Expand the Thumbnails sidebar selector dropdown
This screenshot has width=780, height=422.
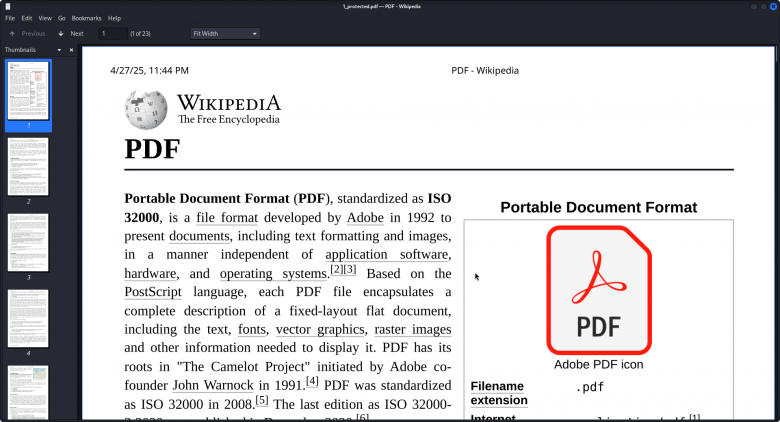59,50
